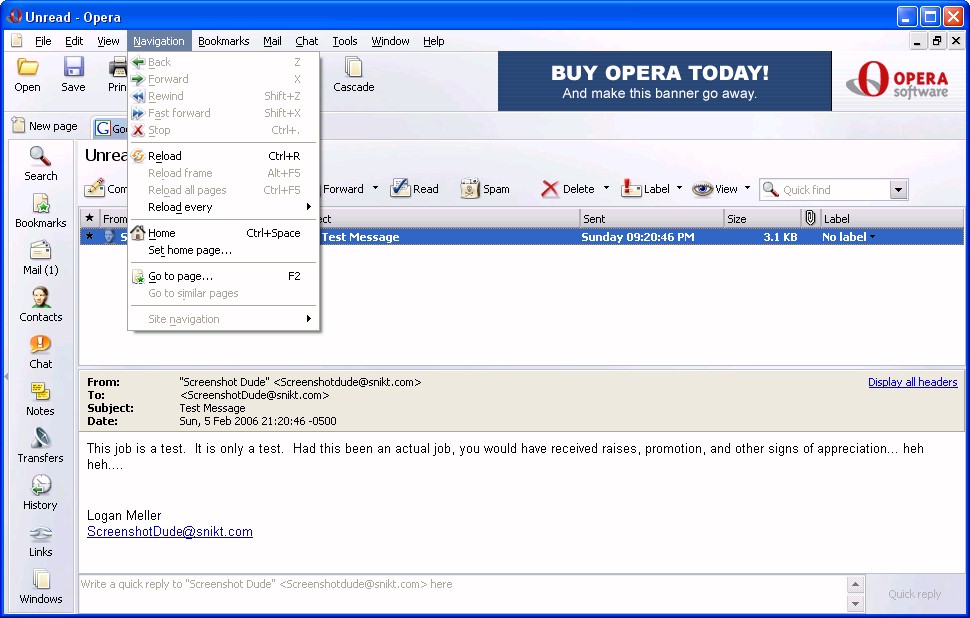Open the Delete button dropdown arrow
The height and width of the screenshot is (618, 970).
click(x=606, y=188)
